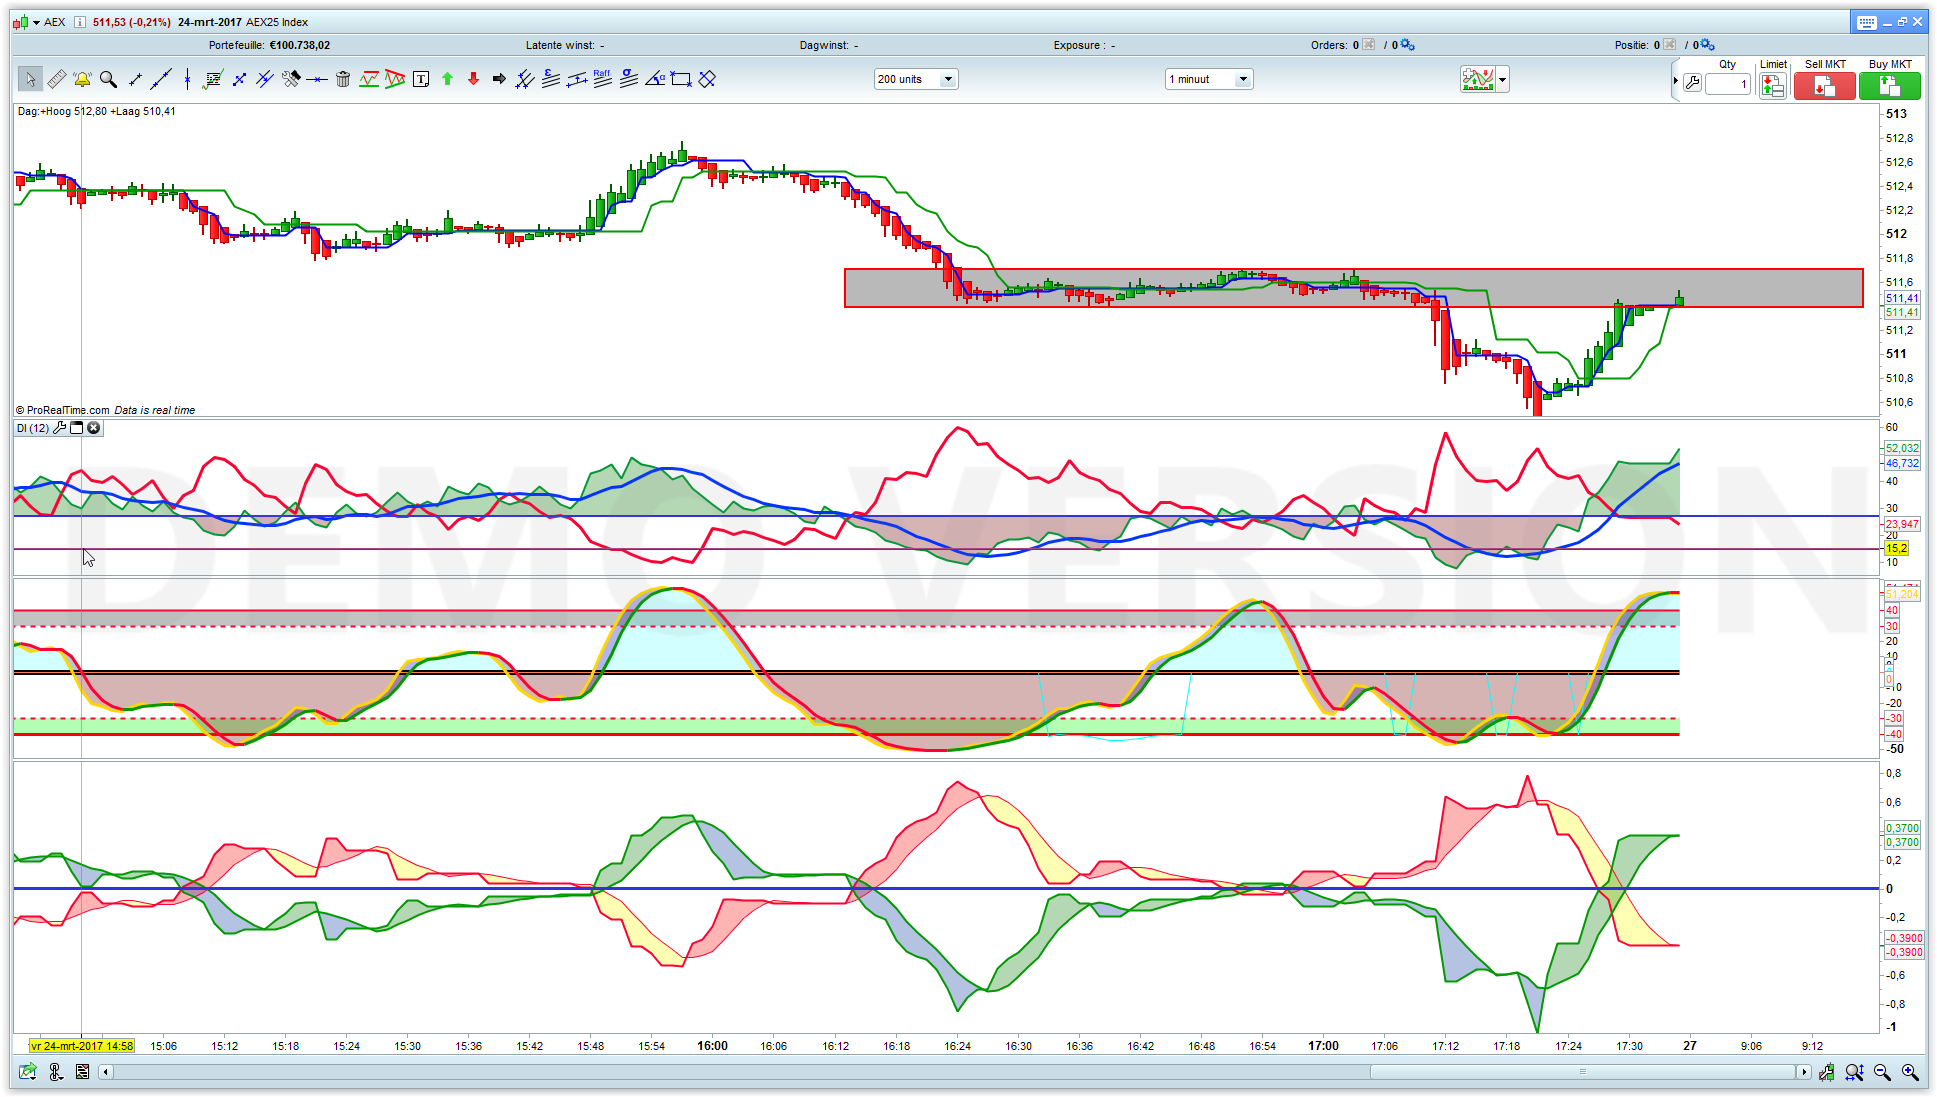This screenshot has width=1937, height=1097.
Task: Click the Qty quantity input field
Action: click(x=1727, y=85)
